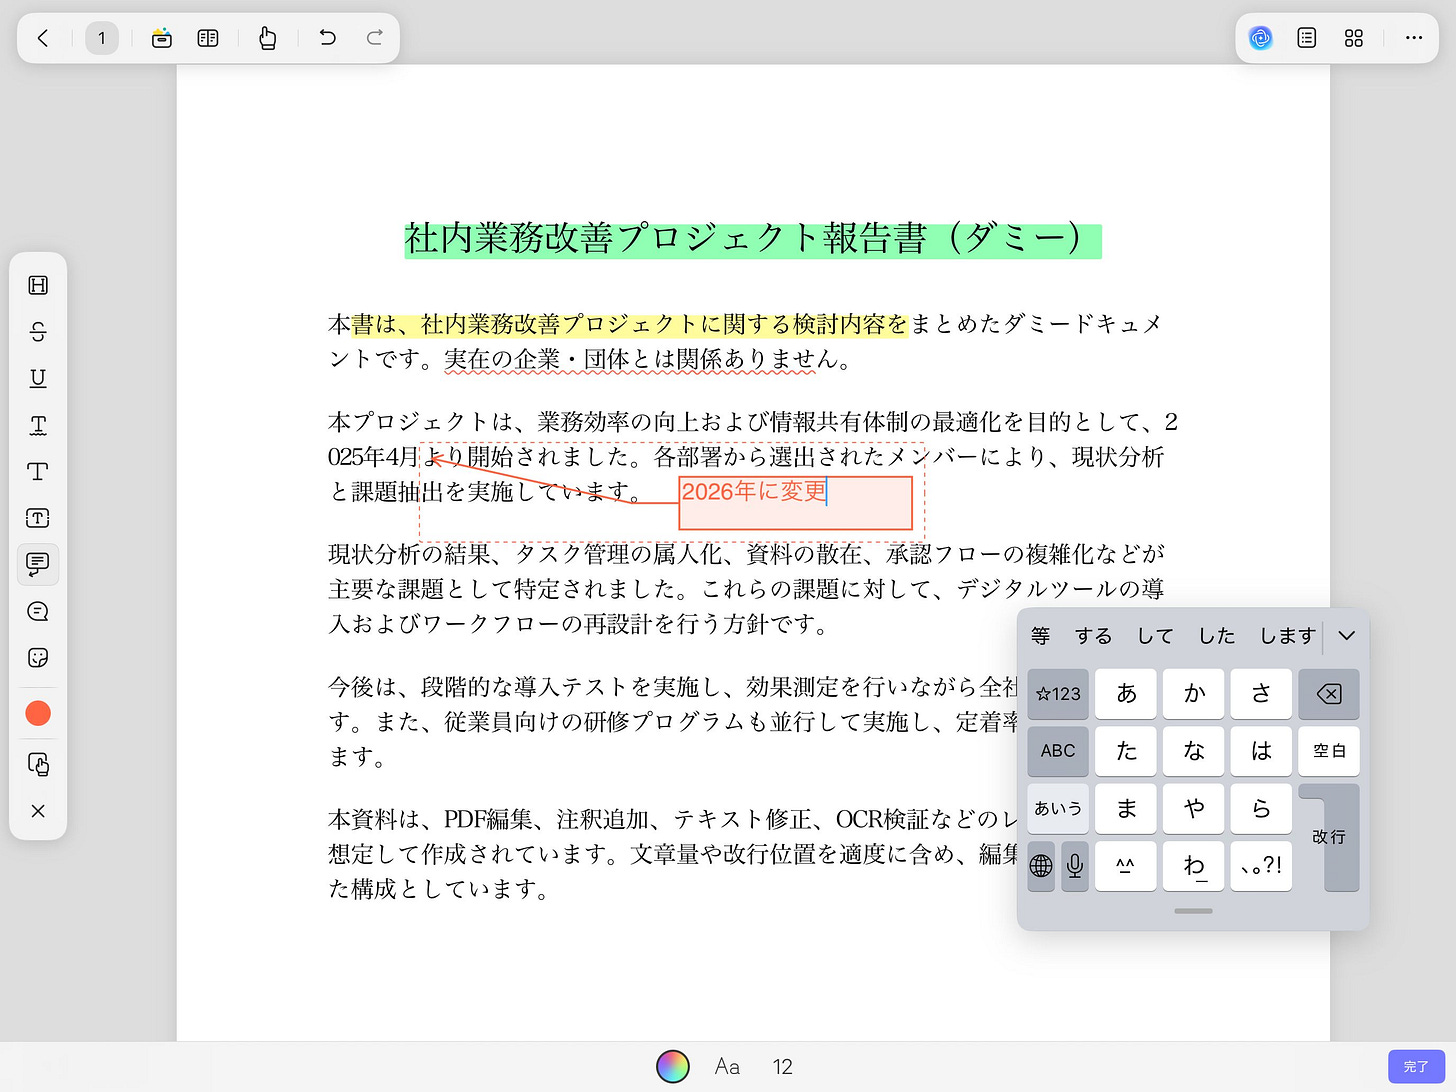Image resolution: width=1456 pixels, height=1092 pixels.
Task: Choose the text box annotation tool
Action: (38, 518)
